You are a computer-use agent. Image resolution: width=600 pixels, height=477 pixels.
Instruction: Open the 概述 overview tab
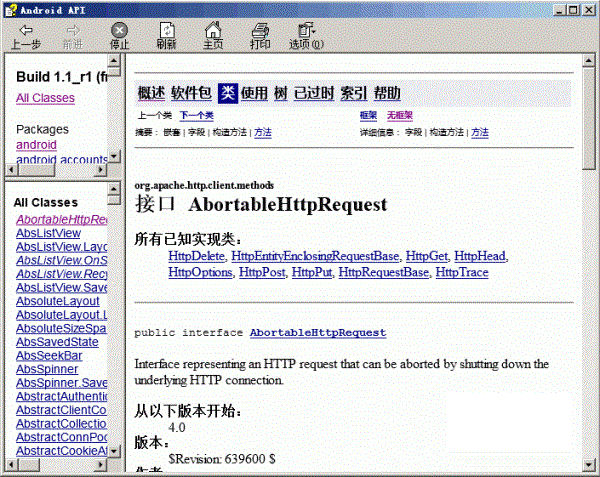click(151, 93)
